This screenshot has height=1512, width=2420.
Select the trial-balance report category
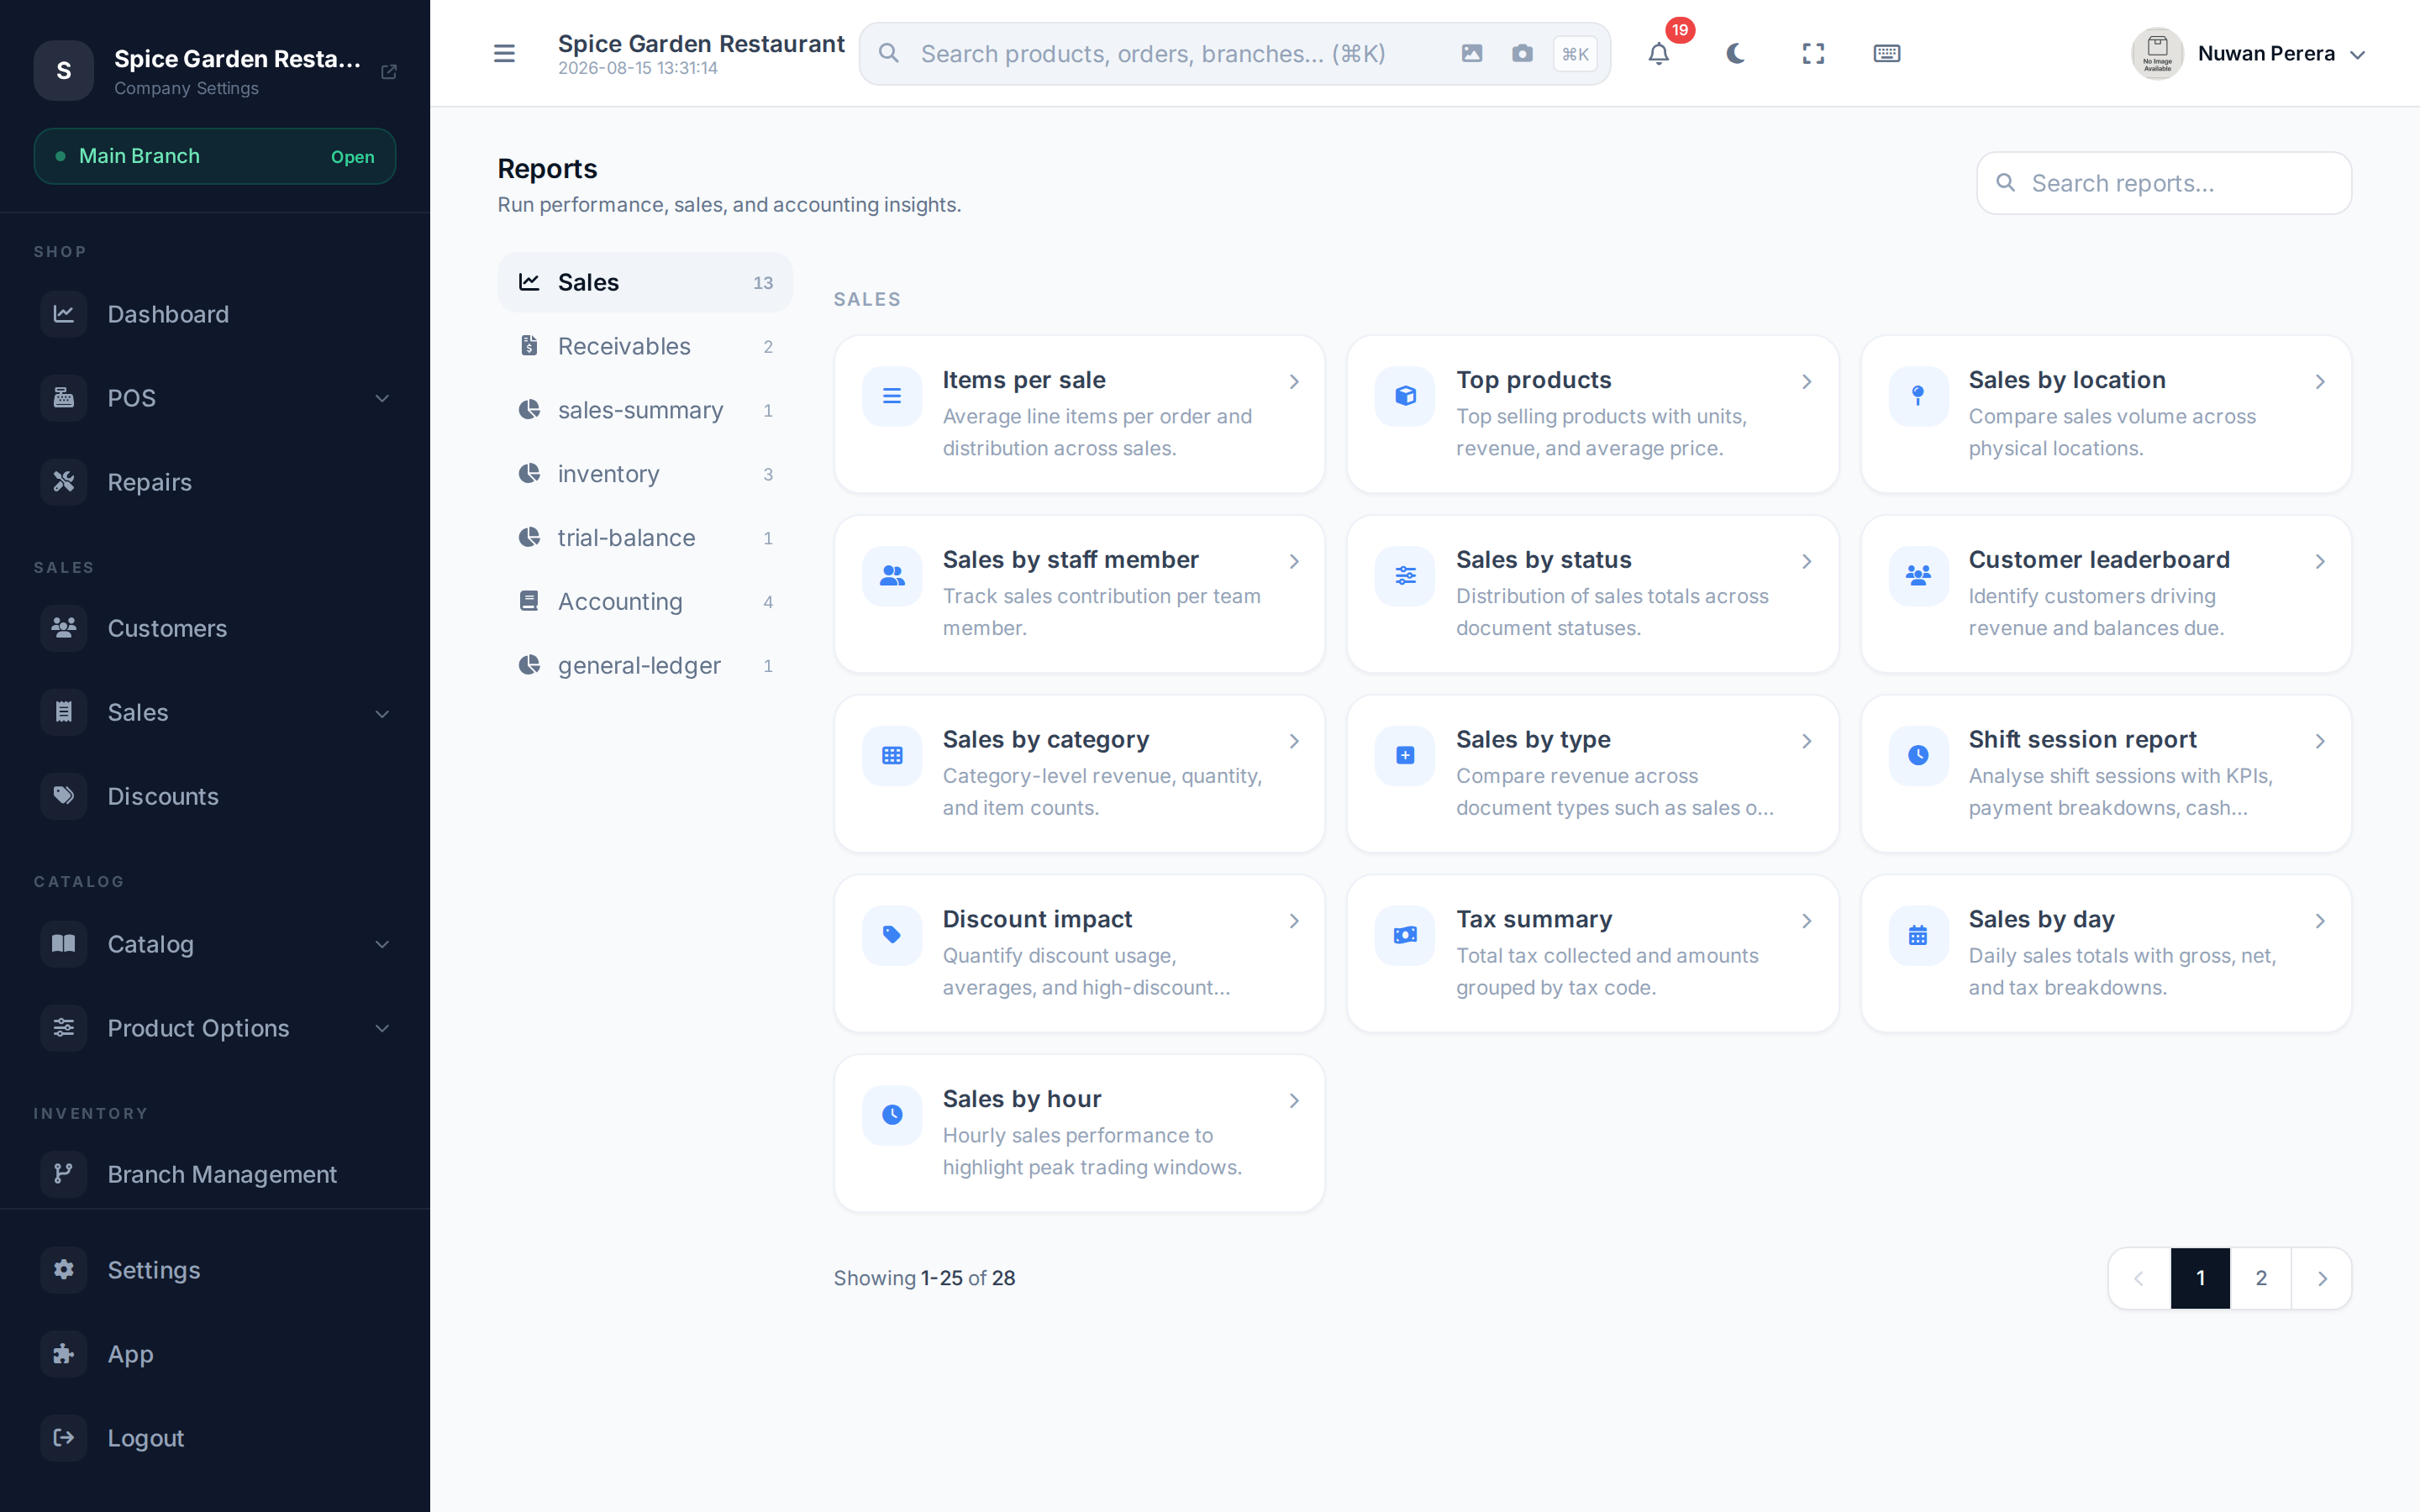point(645,538)
